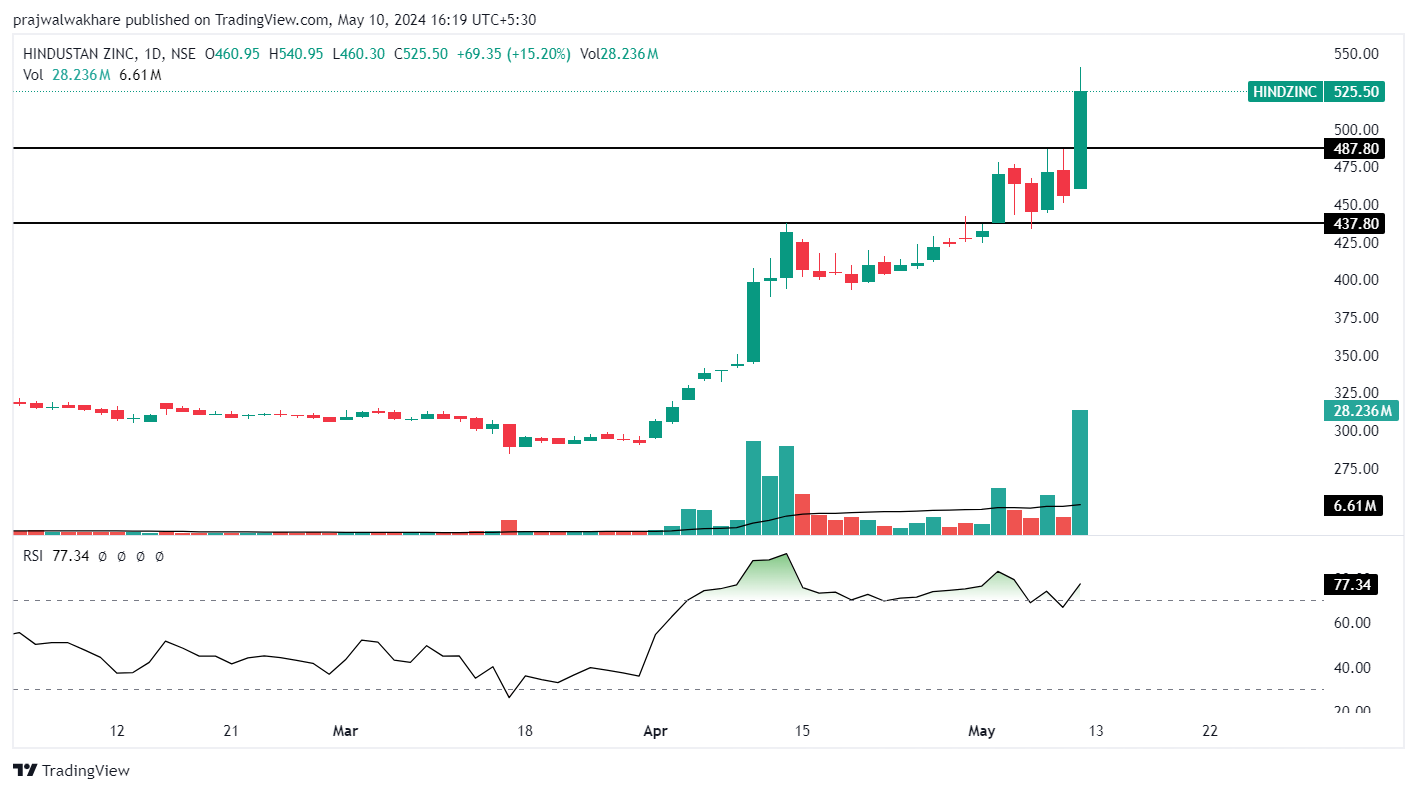Click the low value L460.30
This screenshot has height=792, width=1417.
click(359, 54)
